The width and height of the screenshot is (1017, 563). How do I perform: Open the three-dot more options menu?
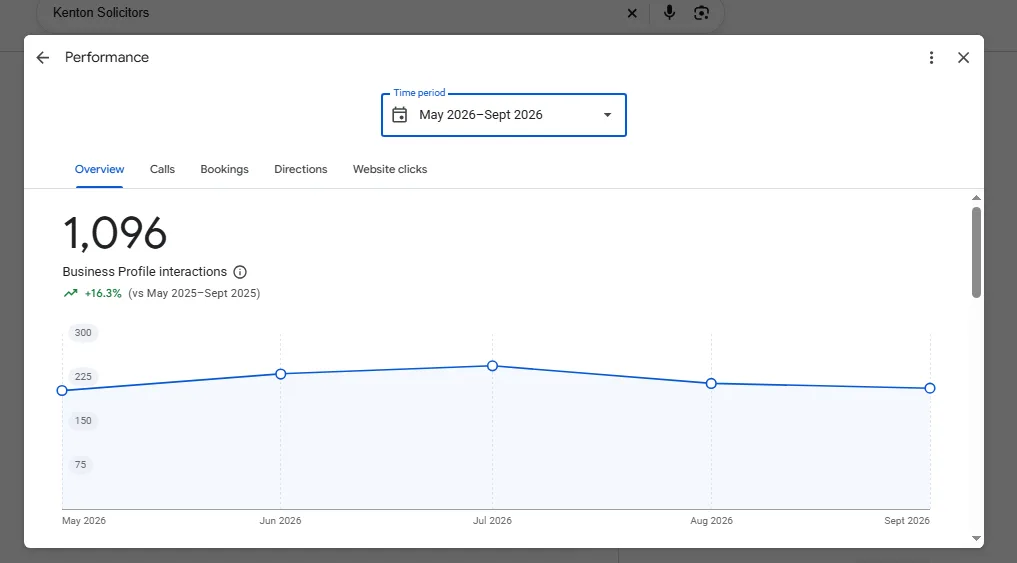(931, 58)
